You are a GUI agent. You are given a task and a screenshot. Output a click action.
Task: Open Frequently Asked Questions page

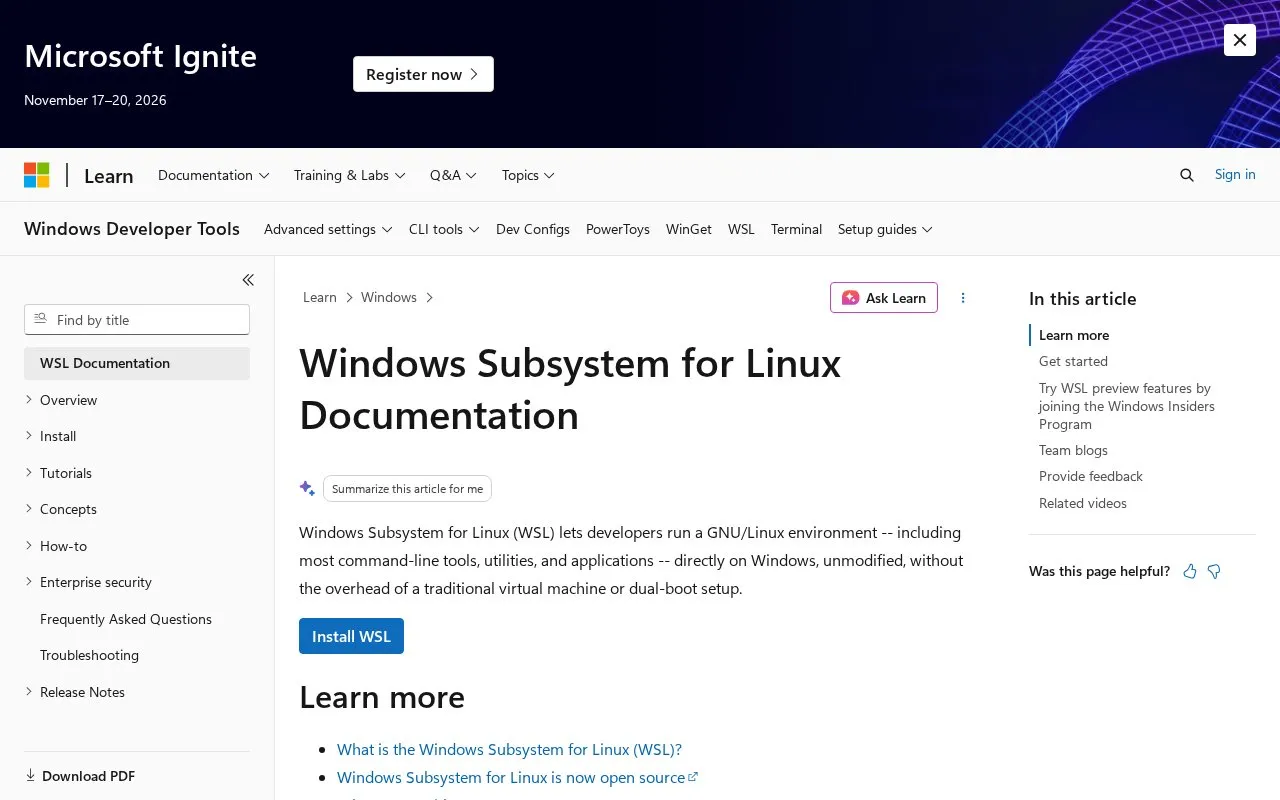pyautogui.click(x=126, y=619)
